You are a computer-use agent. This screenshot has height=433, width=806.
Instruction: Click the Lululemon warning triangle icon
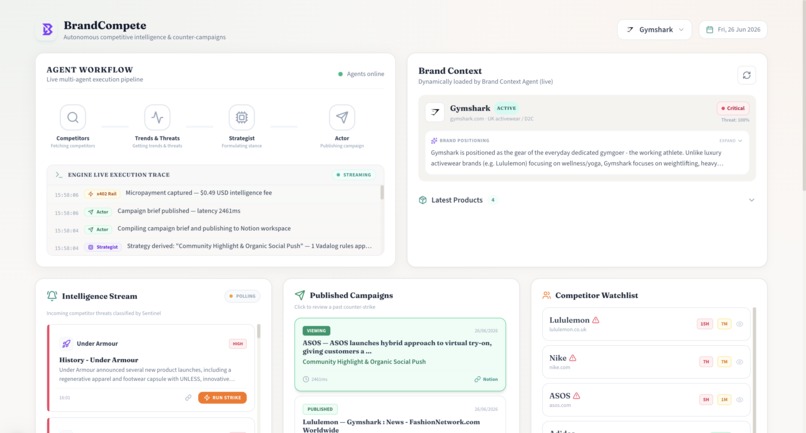pyautogui.click(x=596, y=320)
